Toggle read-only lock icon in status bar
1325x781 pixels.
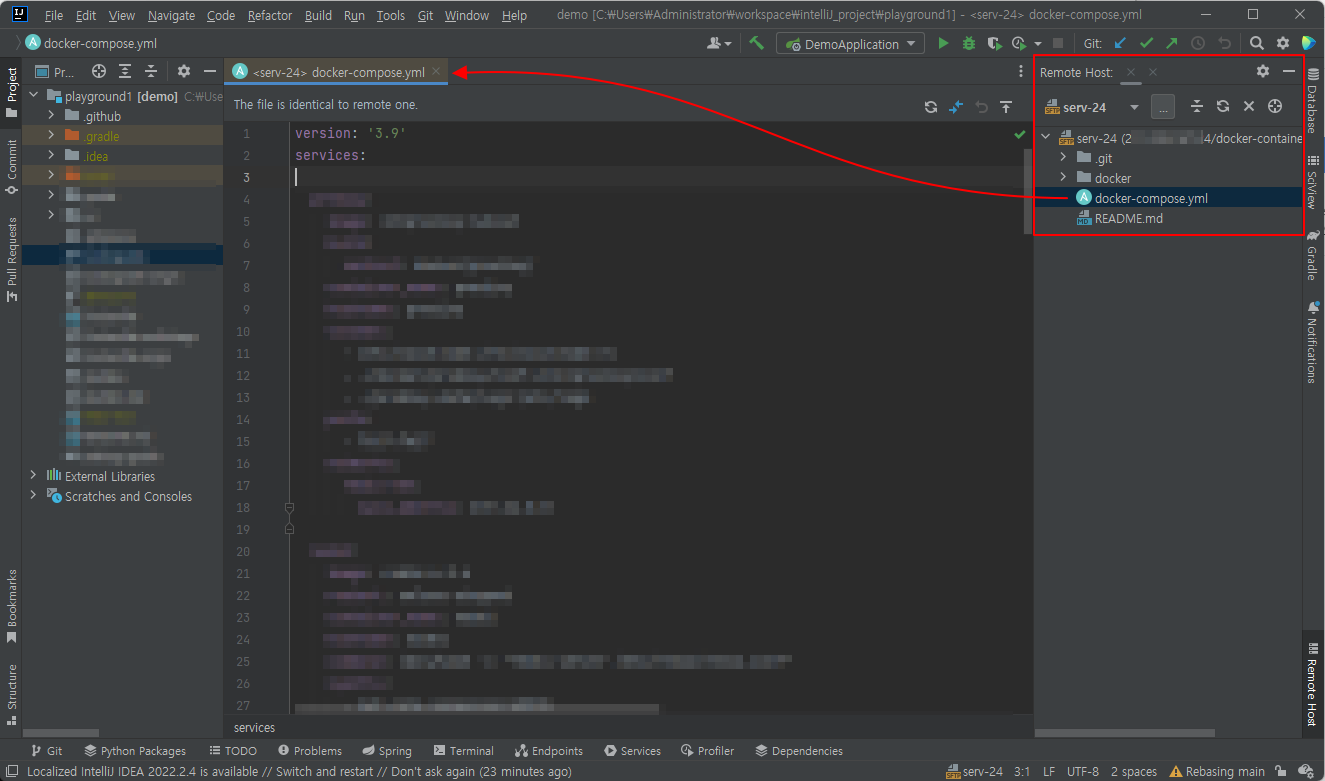pos(1281,771)
